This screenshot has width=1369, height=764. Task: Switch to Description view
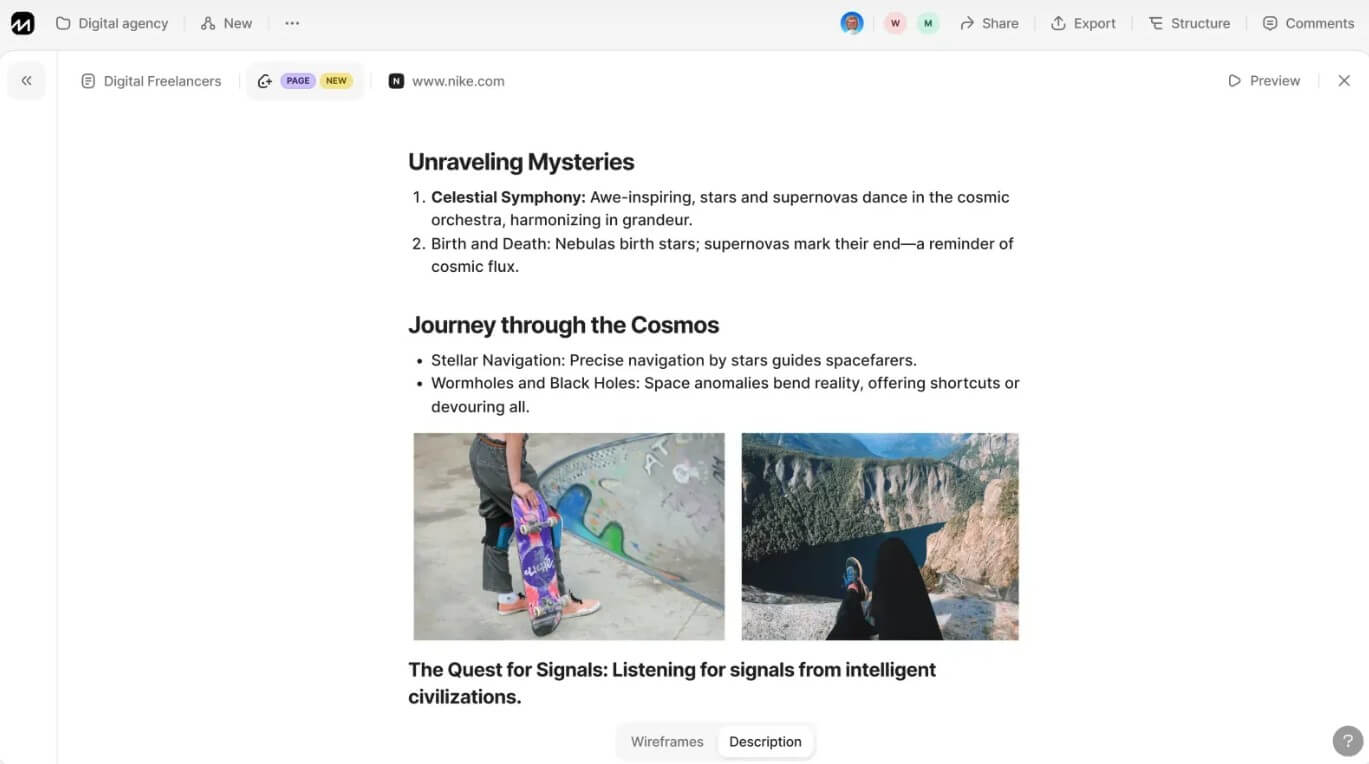point(765,742)
